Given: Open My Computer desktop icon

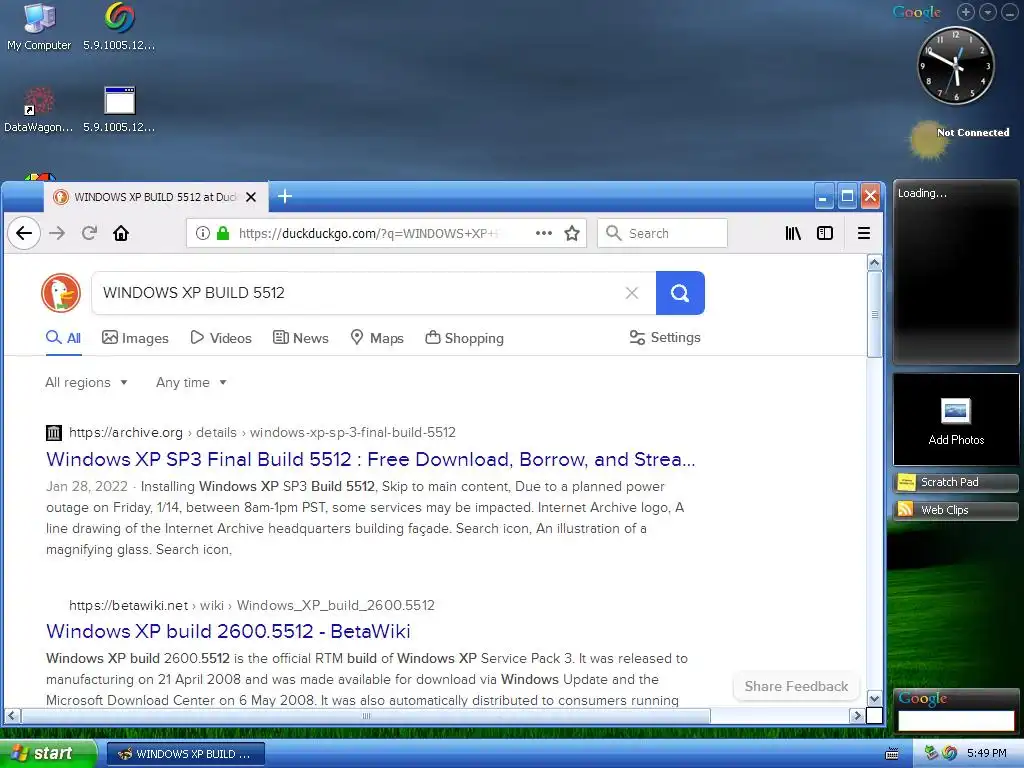Looking at the screenshot, I should [x=39, y=27].
